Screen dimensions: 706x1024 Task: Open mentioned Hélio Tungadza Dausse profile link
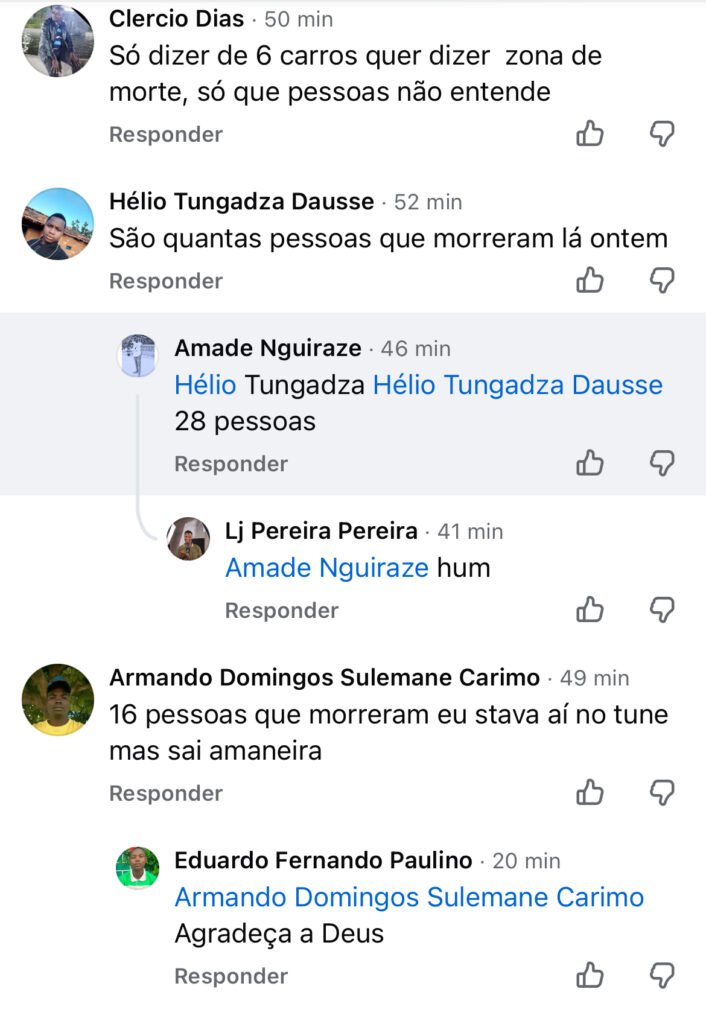coord(517,385)
